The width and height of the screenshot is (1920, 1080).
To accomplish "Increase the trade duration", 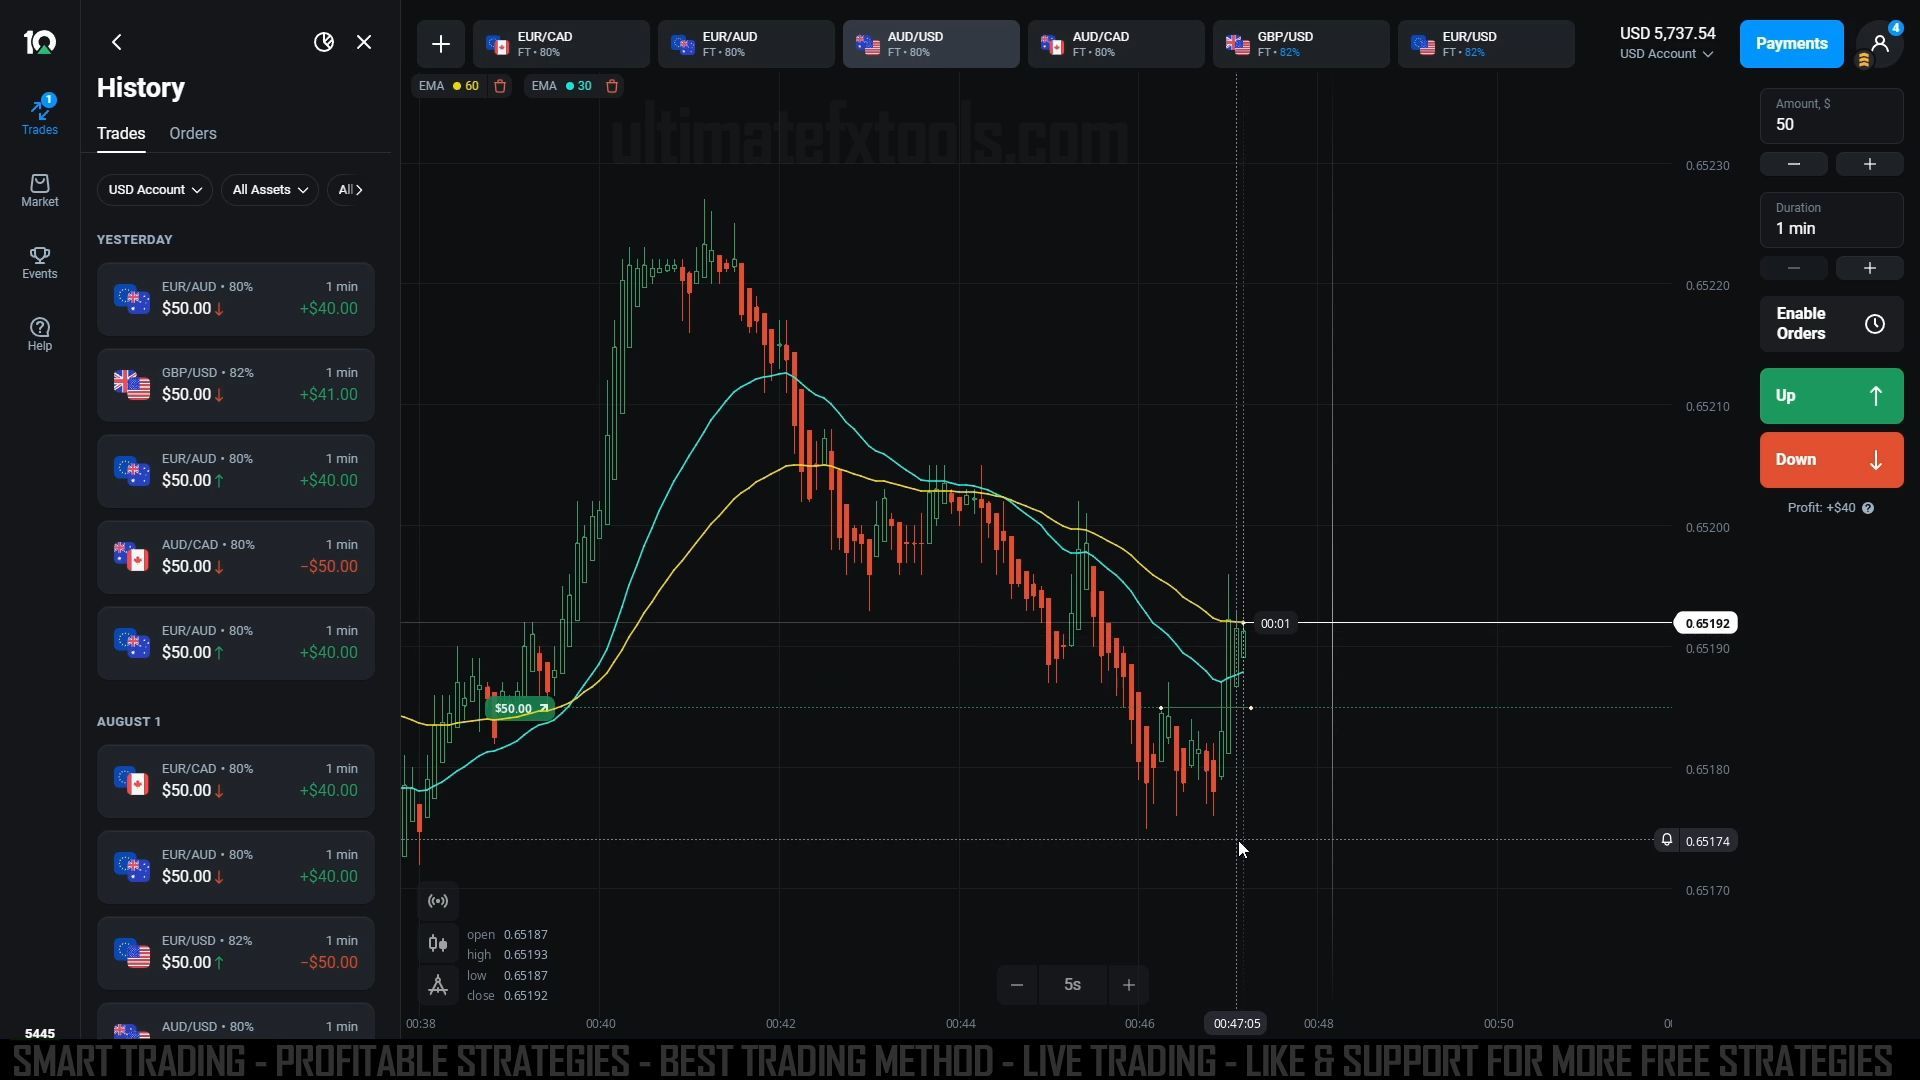I will pos(1870,268).
